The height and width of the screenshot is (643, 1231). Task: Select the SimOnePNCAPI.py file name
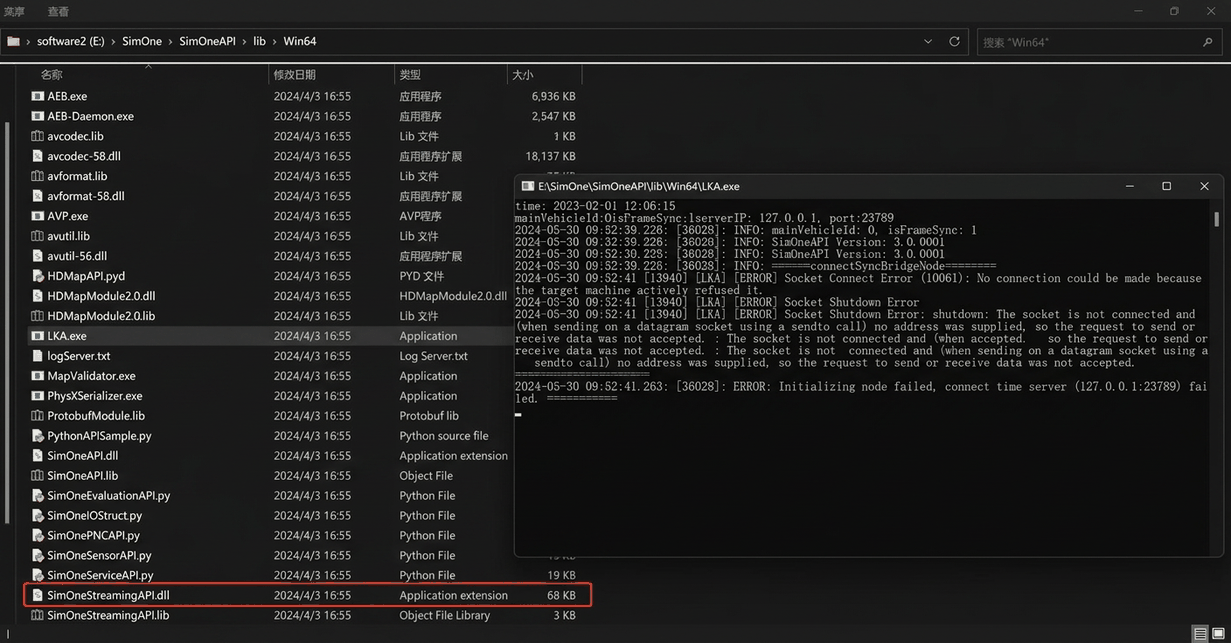coord(93,536)
